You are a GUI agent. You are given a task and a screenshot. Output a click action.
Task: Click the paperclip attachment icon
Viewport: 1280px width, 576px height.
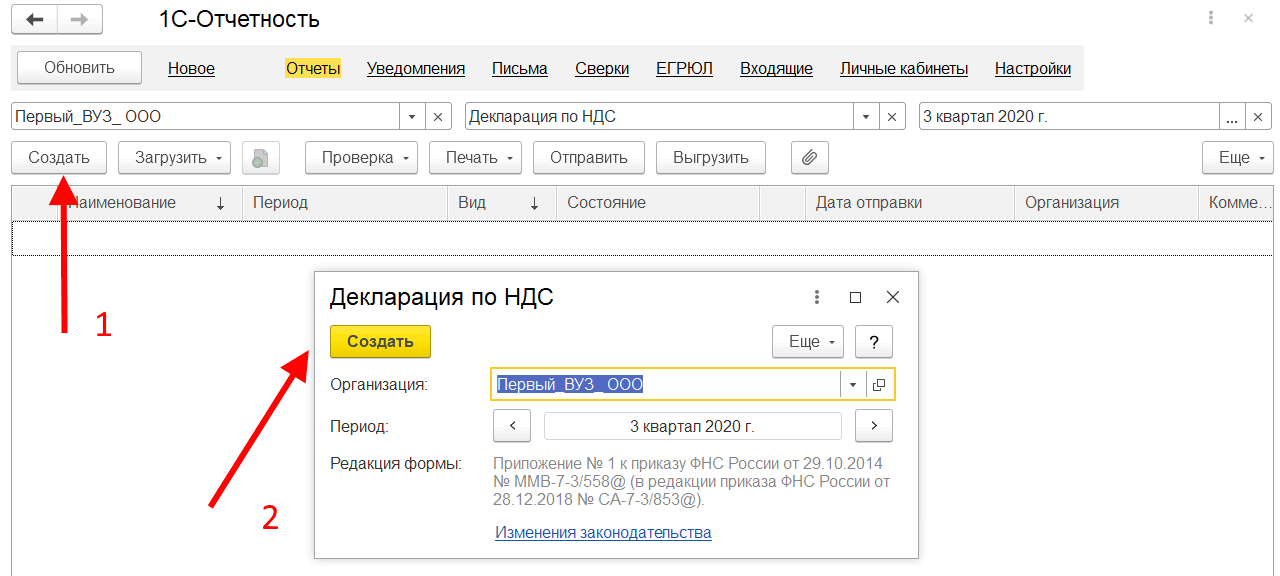tap(810, 157)
